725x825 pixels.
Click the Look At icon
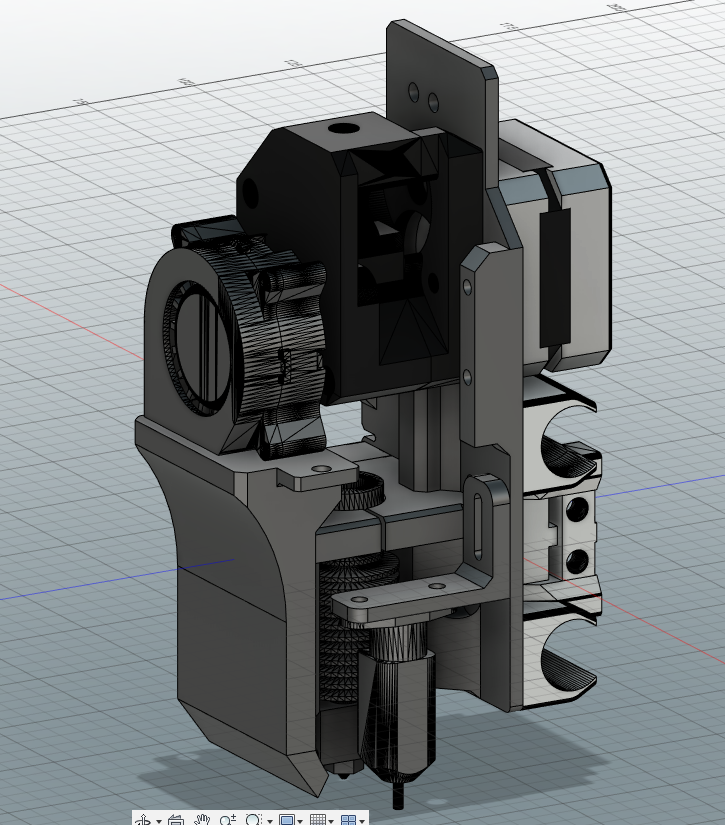176,820
